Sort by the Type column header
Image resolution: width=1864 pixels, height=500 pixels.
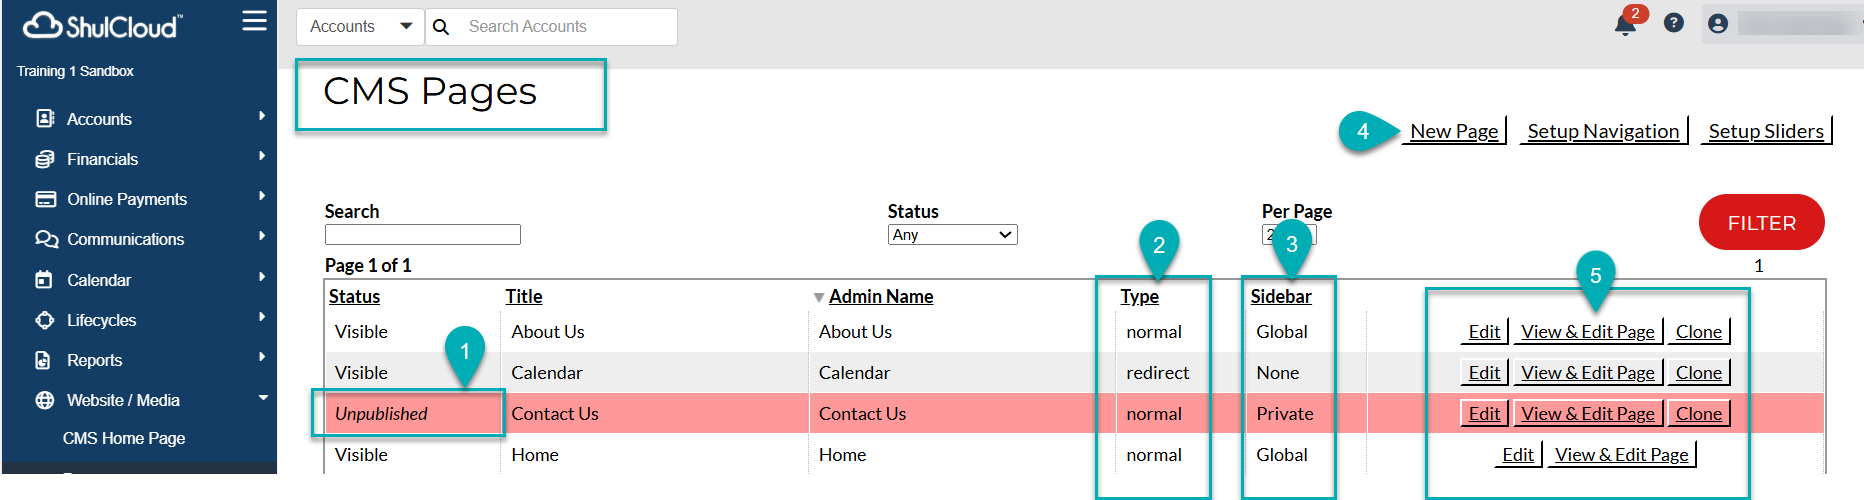(x=1139, y=296)
